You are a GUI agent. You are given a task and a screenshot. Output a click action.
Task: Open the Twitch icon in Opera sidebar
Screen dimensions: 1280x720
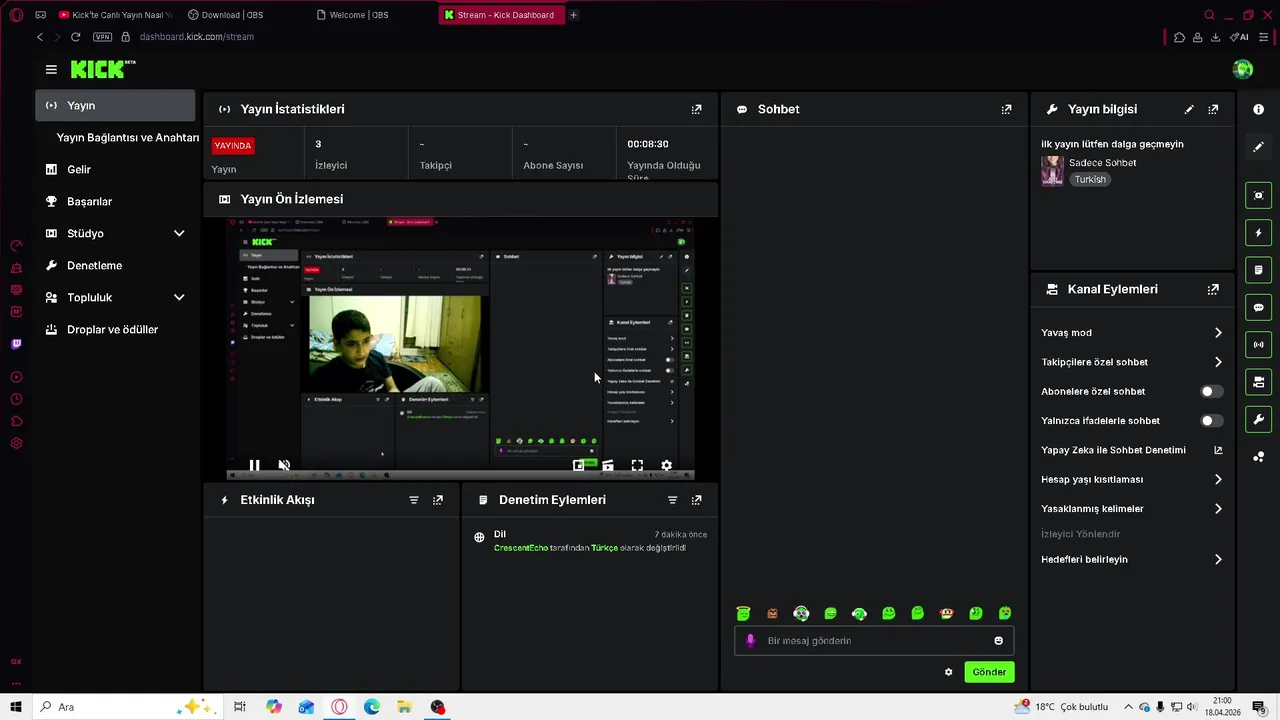point(16,344)
